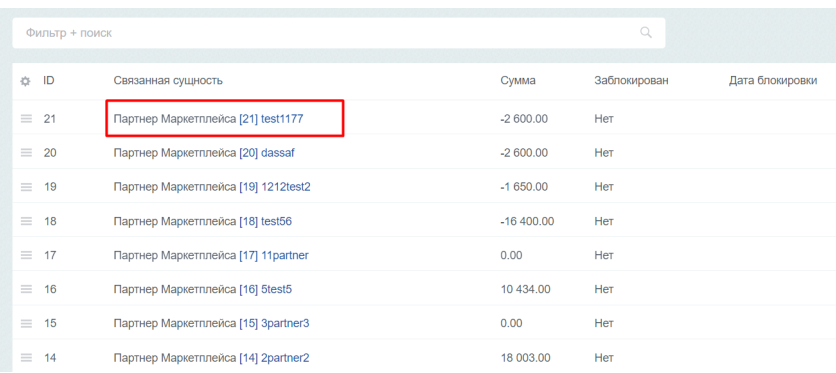Sort by Дата блокировки column header

(x=773, y=81)
